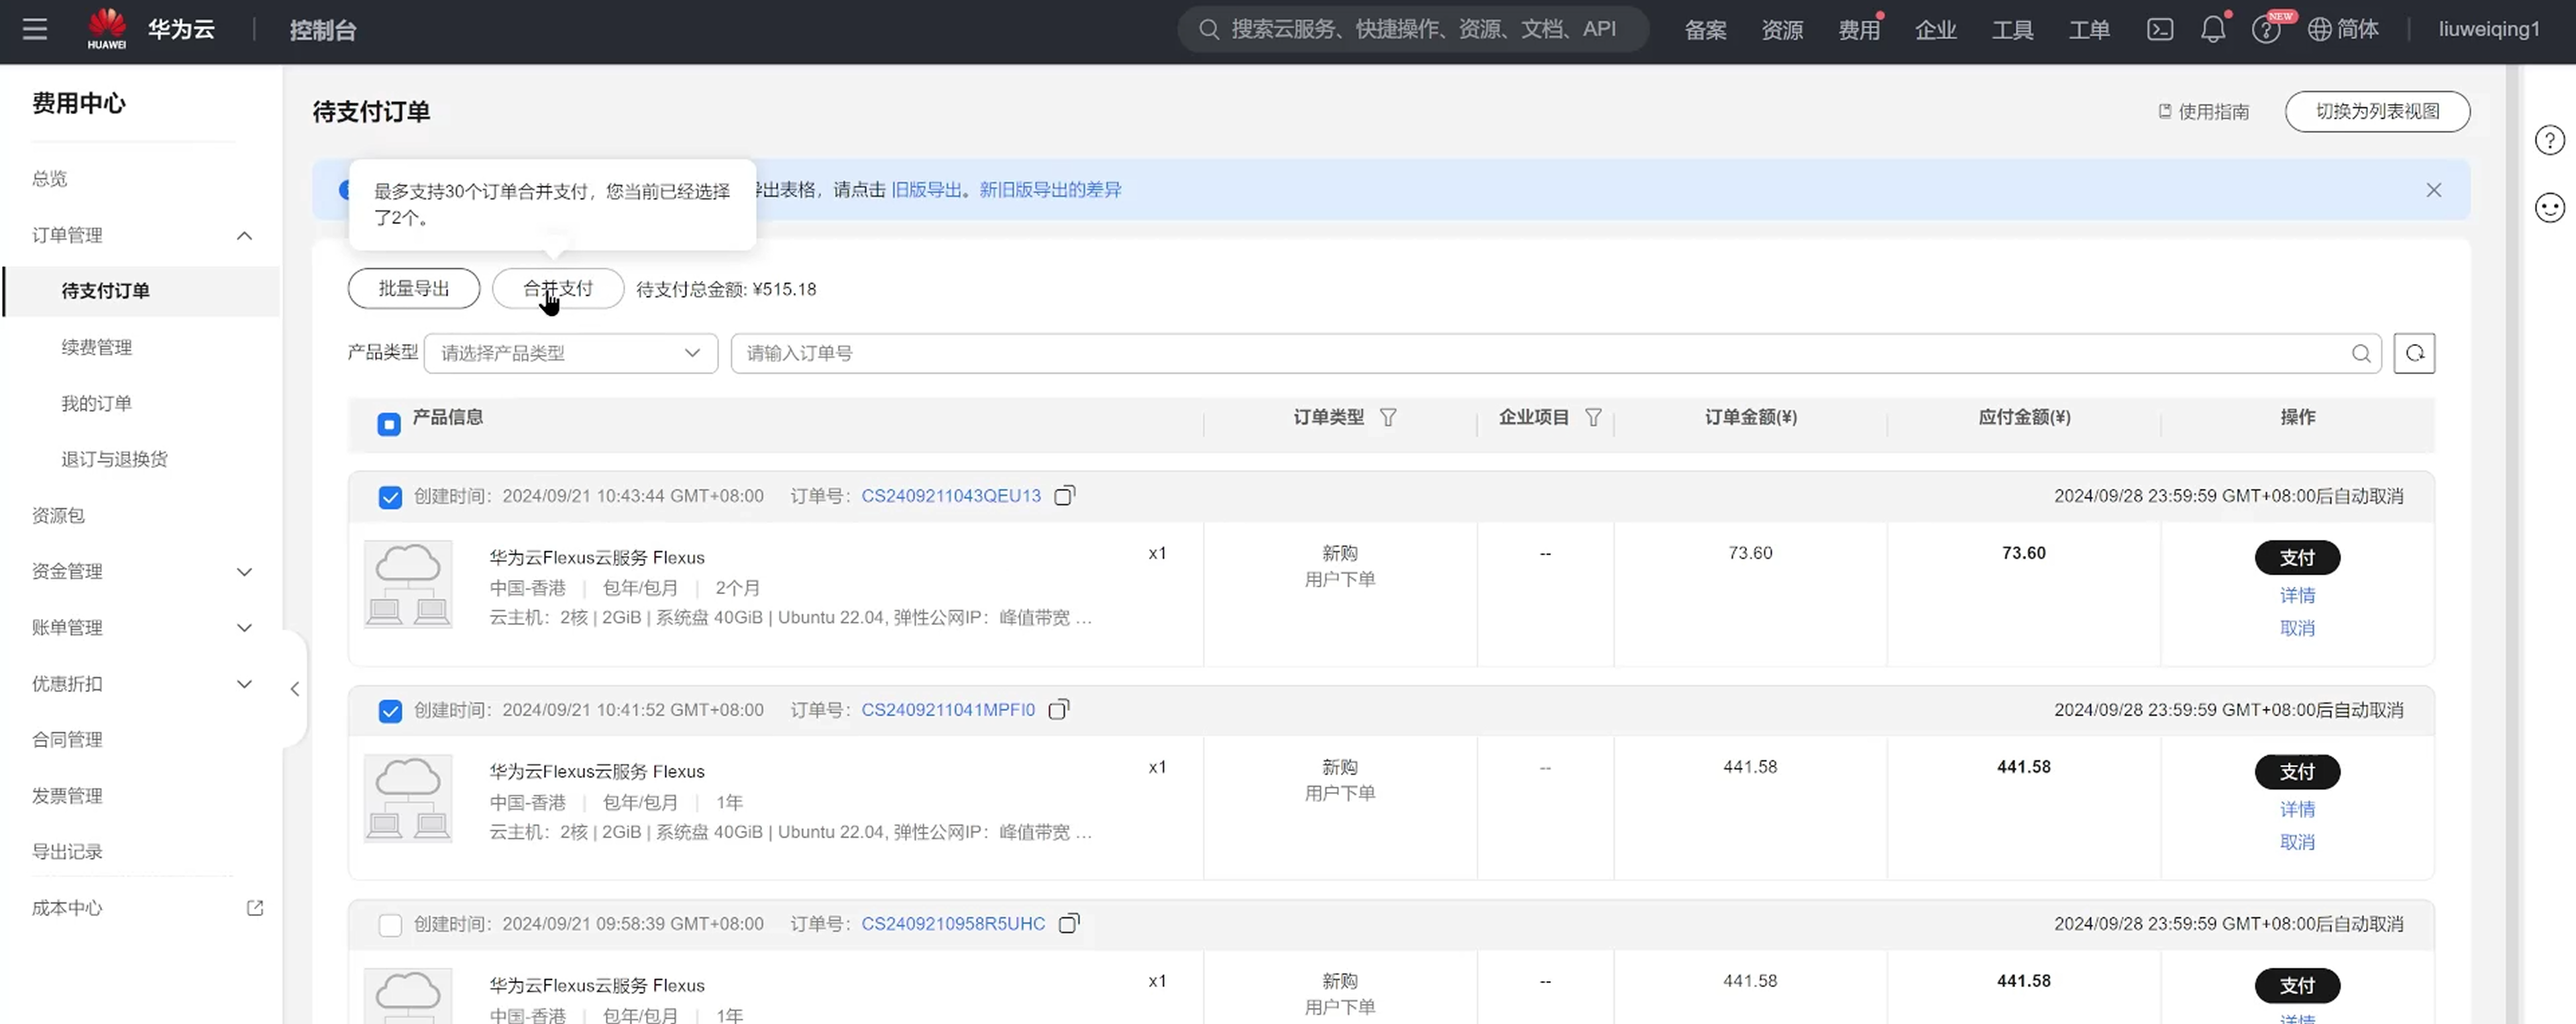Toggle the select-all checkbox in header

coord(389,424)
